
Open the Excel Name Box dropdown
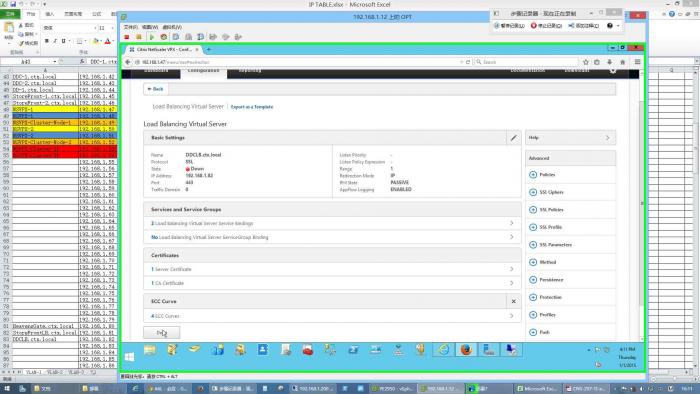[x=55, y=61]
